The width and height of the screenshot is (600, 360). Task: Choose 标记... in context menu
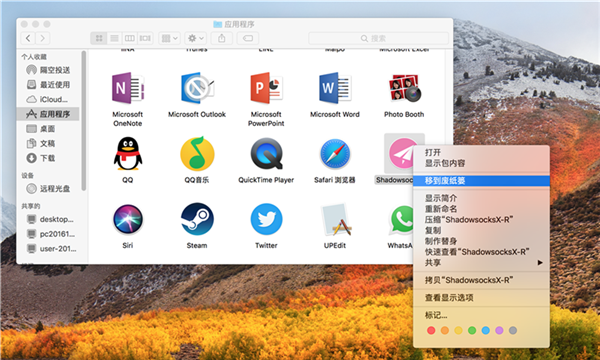tap(481, 315)
